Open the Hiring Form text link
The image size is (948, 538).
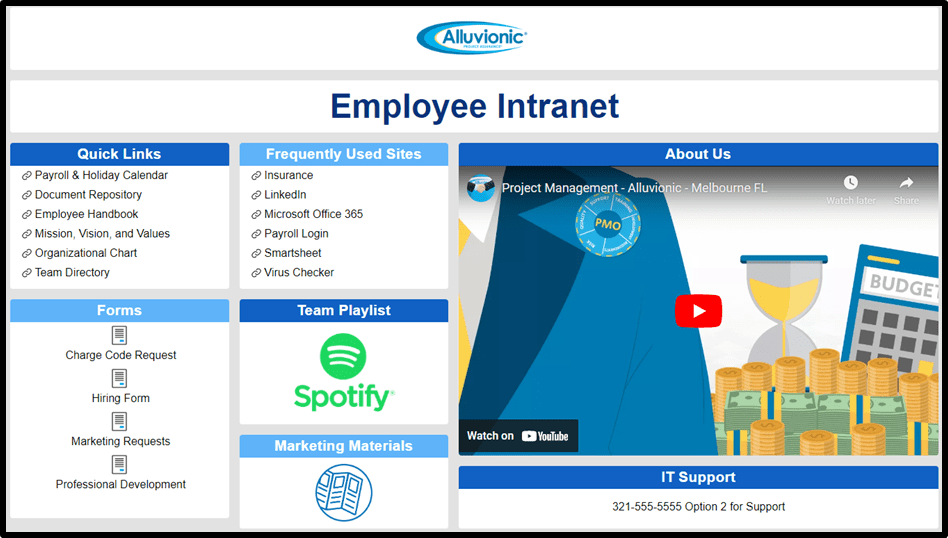tap(120, 398)
